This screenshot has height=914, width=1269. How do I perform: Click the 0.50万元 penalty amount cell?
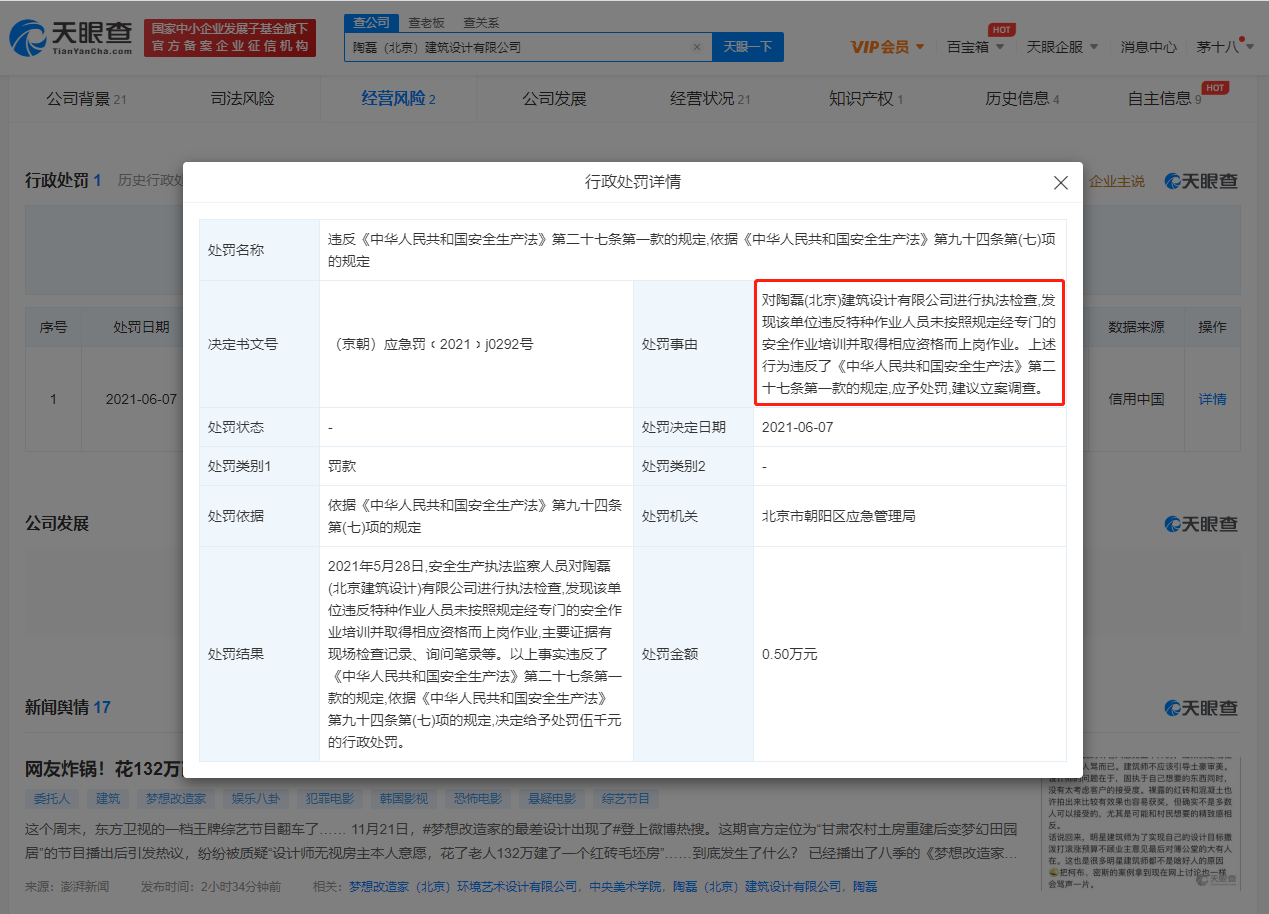910,654
